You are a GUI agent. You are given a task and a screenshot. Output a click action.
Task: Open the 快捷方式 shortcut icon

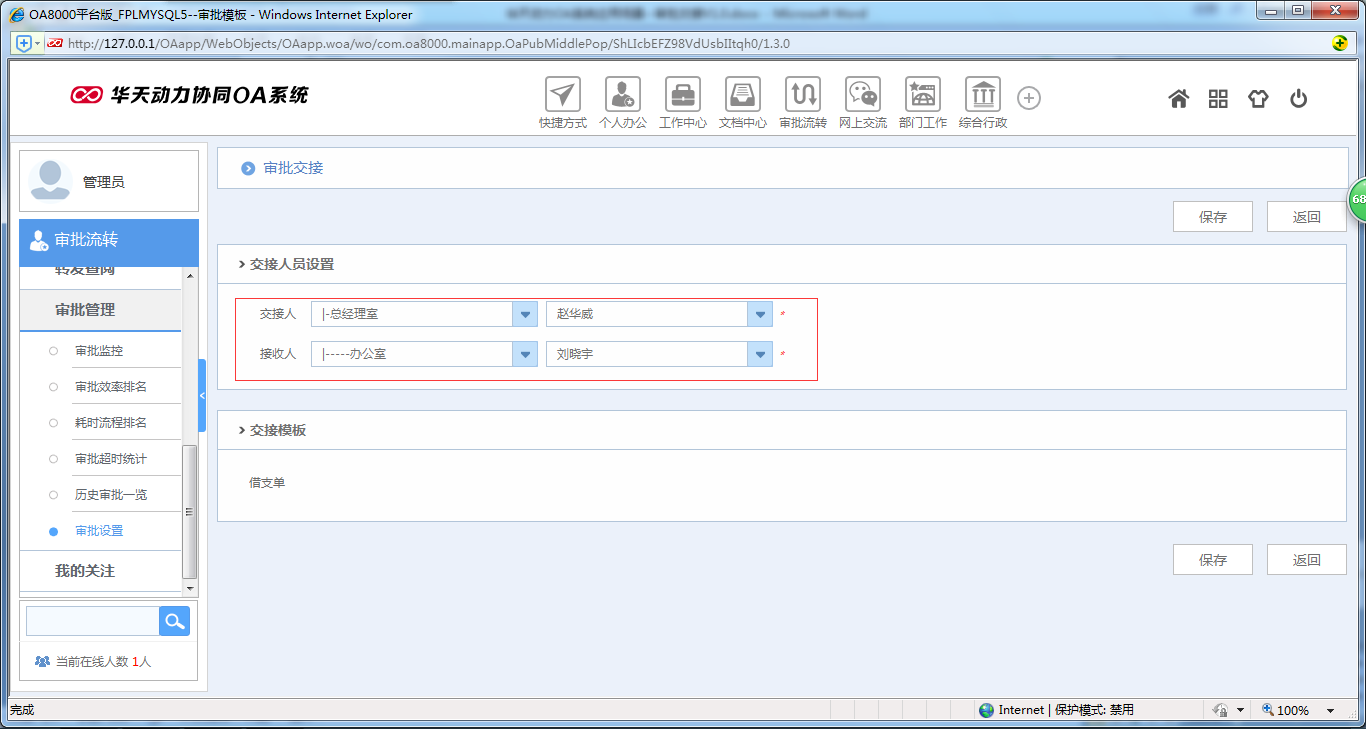click(562, 95)
